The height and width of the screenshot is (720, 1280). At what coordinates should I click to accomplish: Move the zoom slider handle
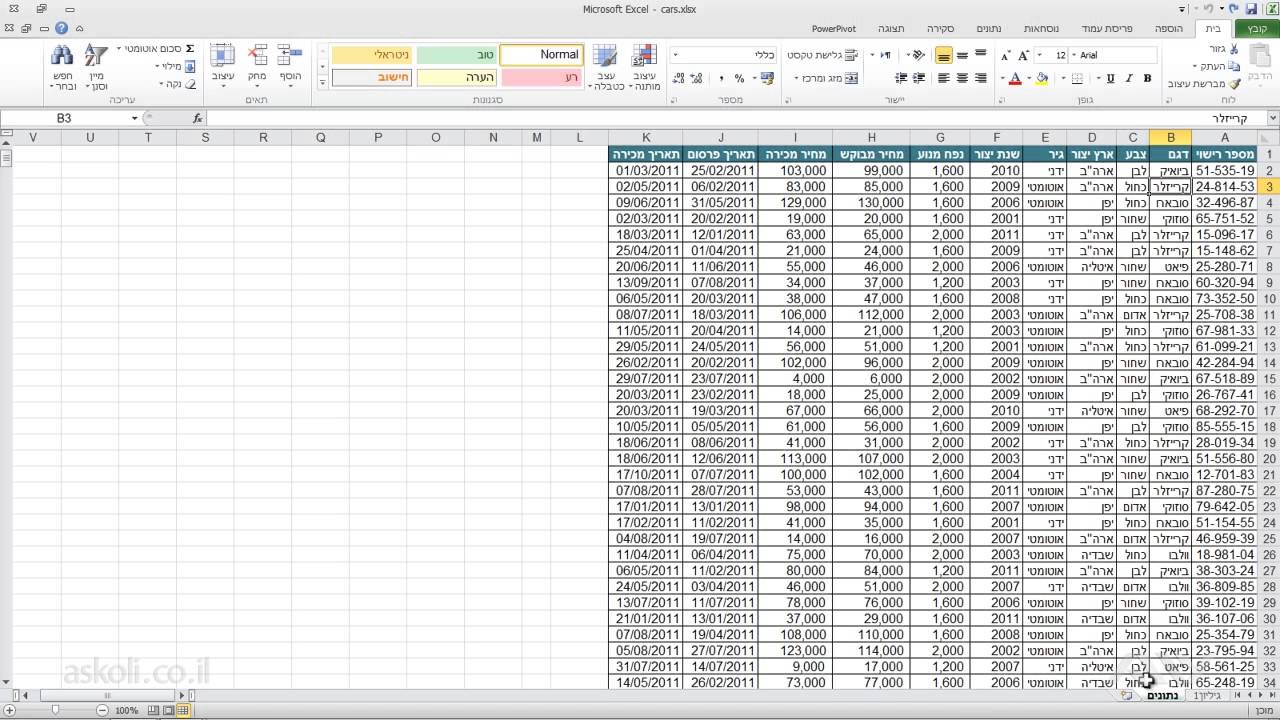[x=55, y=710]
